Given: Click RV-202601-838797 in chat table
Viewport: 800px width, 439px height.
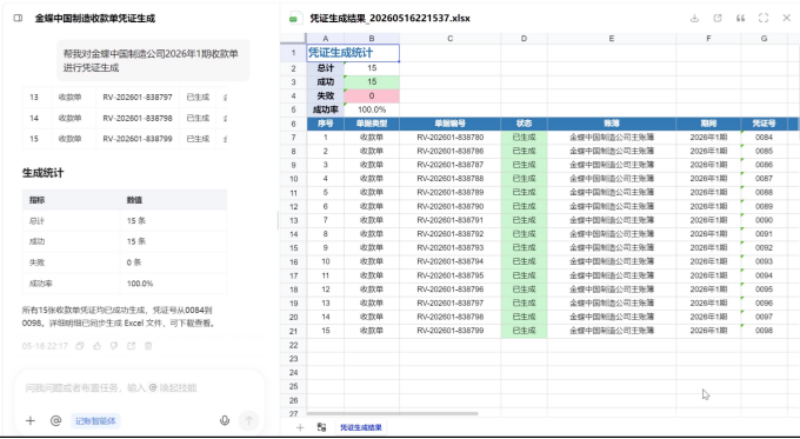Looking at the screenshot, I should tap(137, 97).
